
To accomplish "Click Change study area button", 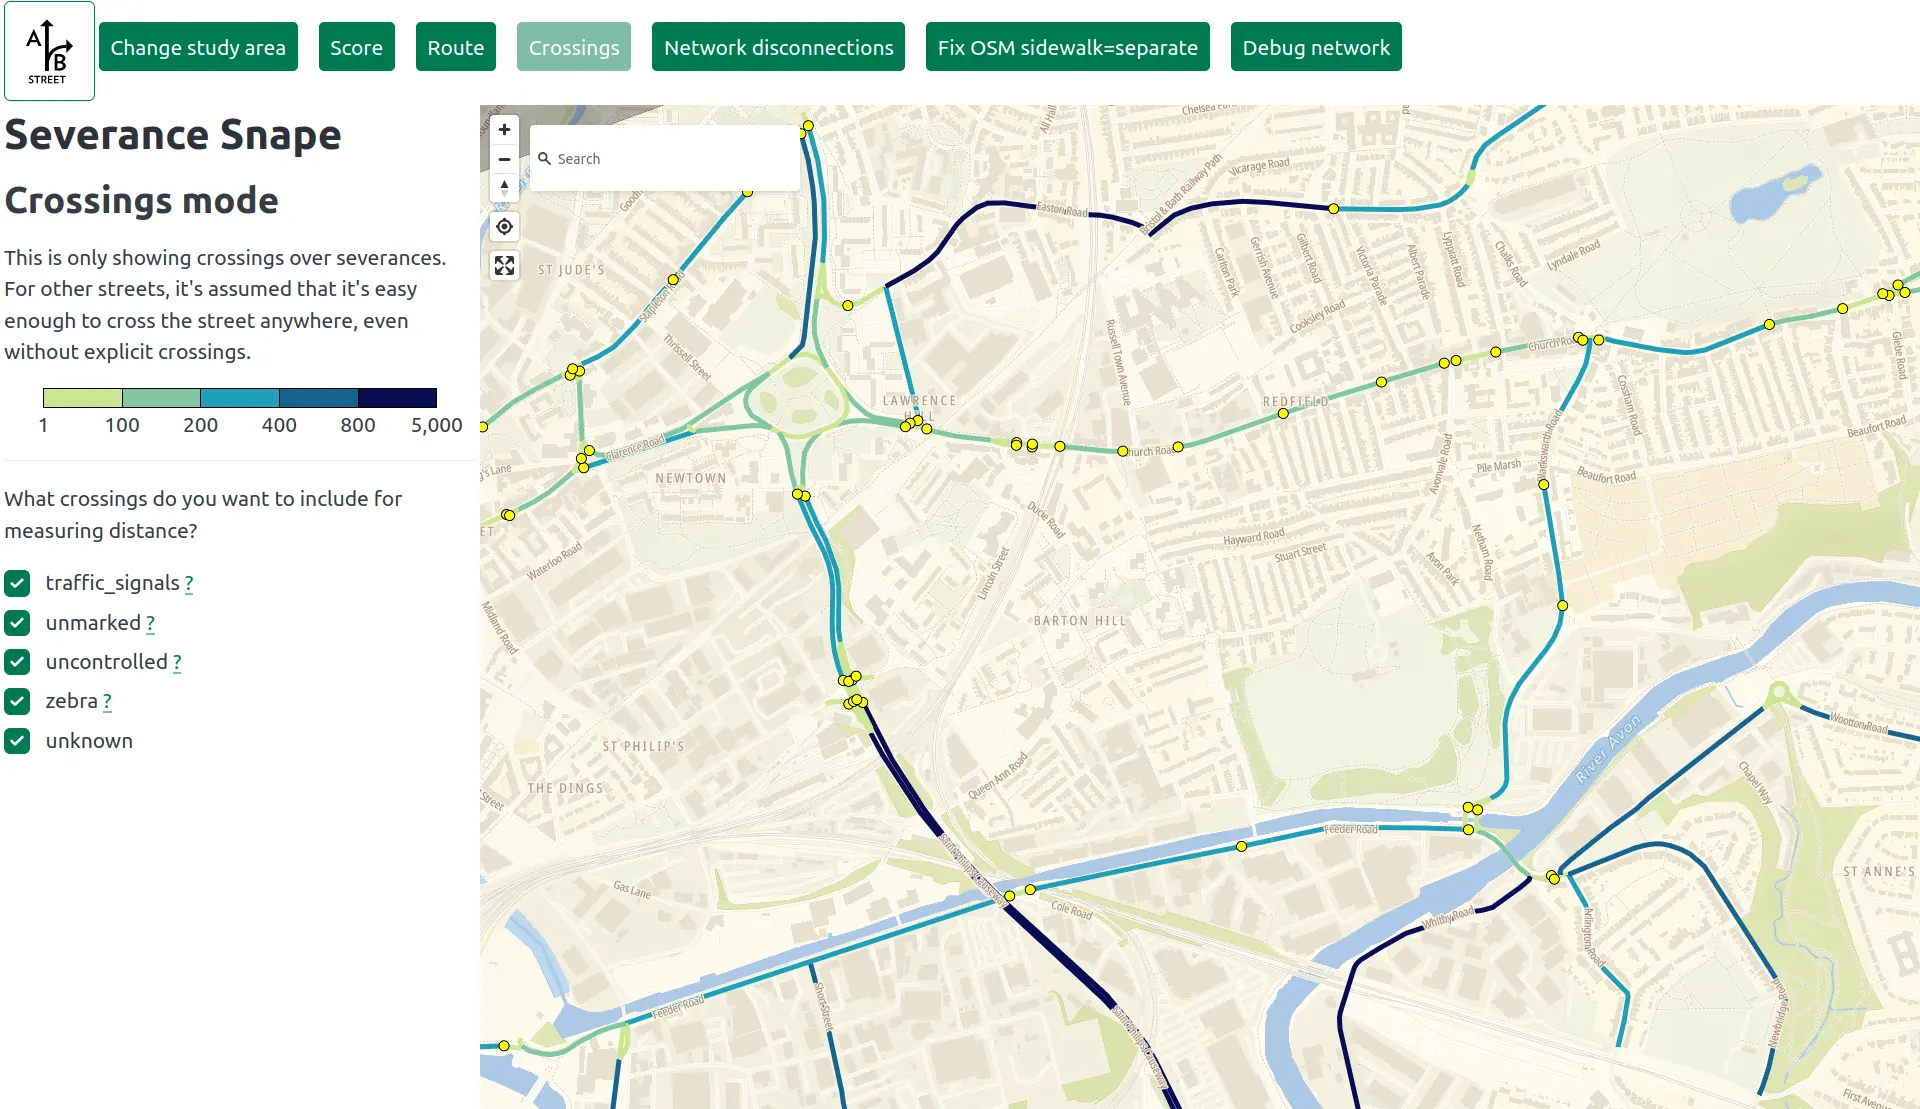I will (198, 47).
